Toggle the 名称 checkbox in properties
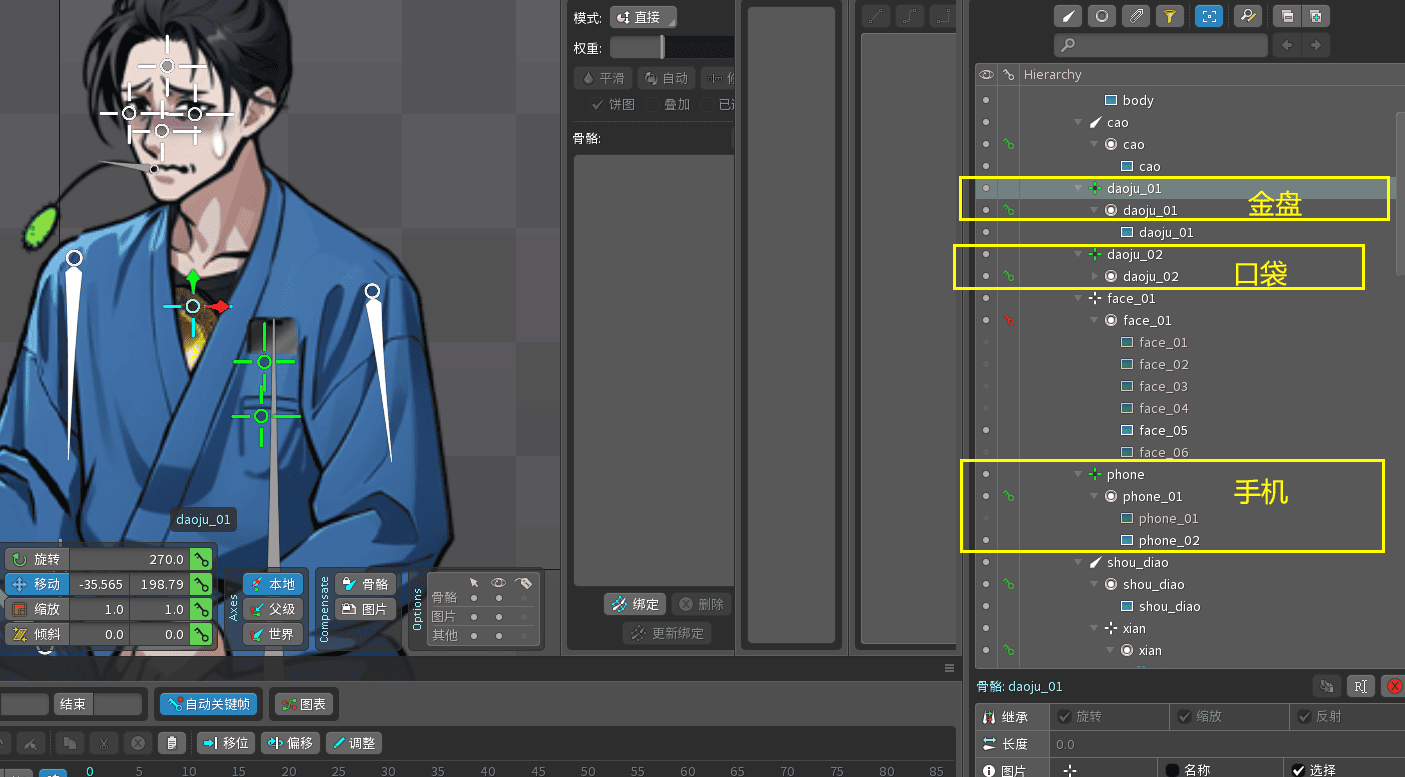This screenshot has width=1405, height=777. tap(1172, 769)
